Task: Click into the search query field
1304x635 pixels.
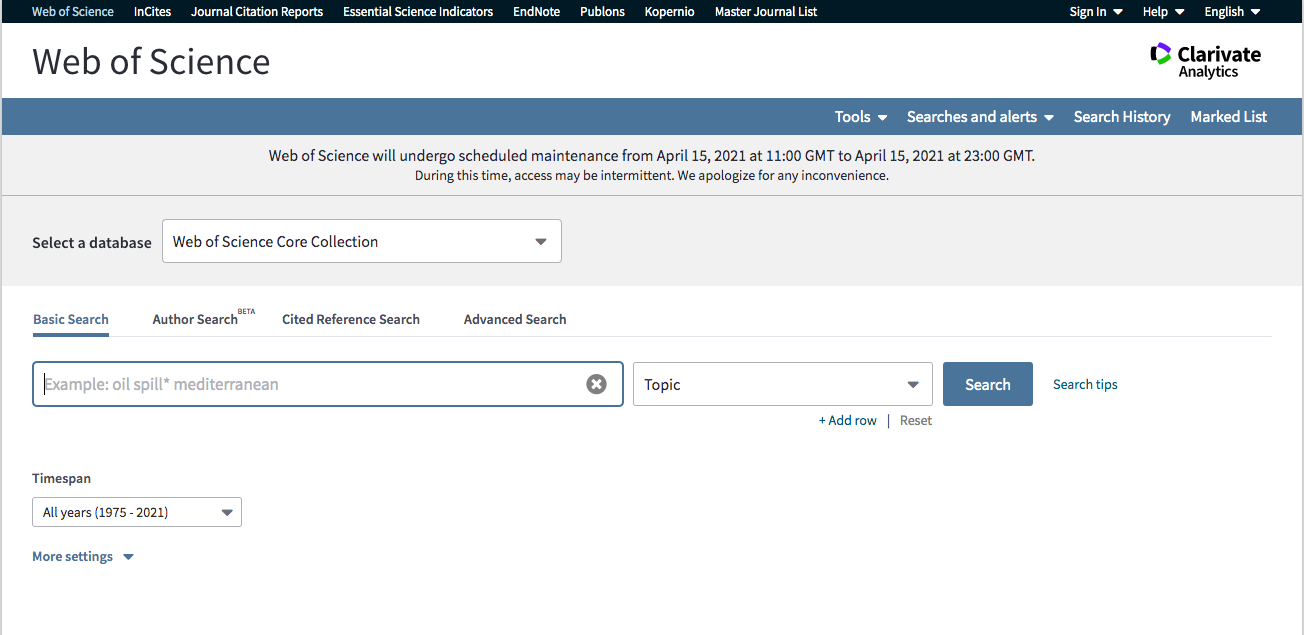Action: tap(310, 384)
